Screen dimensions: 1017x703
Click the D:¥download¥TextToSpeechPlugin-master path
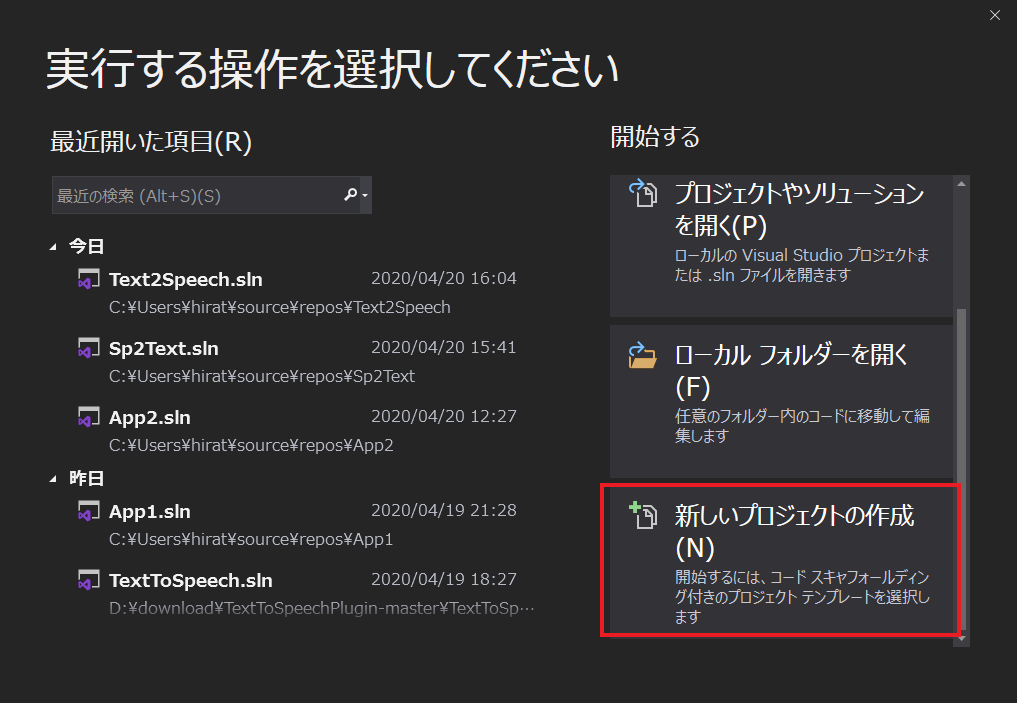tap(322, 608)
